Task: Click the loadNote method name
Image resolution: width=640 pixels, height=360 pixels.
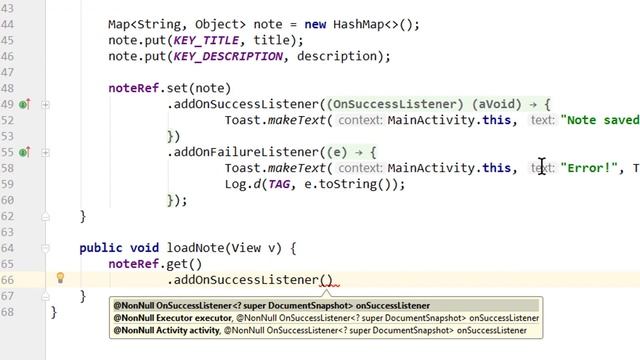Action: (195, 248)
